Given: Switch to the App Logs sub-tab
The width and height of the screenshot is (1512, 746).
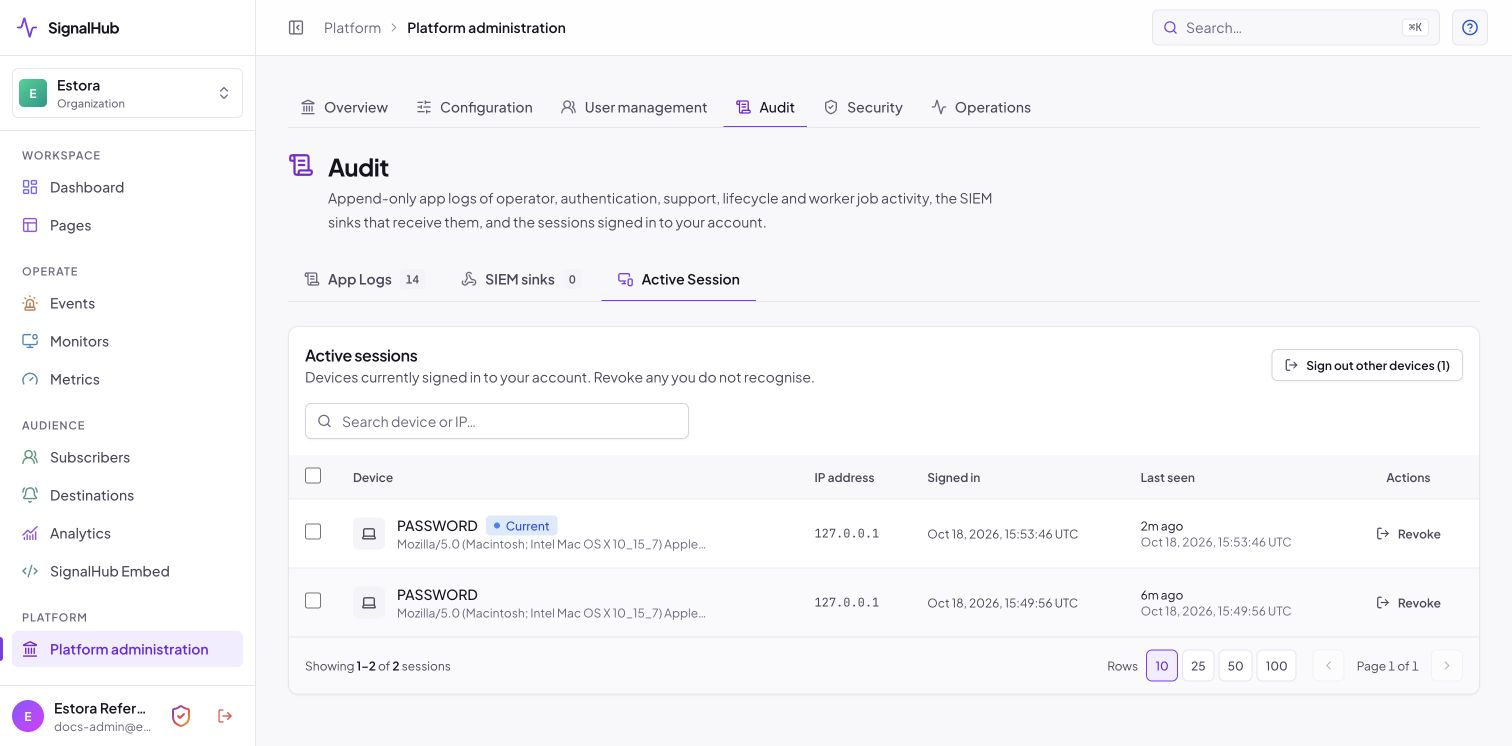Looking at the screenshot, I should (x=364, y=280).
